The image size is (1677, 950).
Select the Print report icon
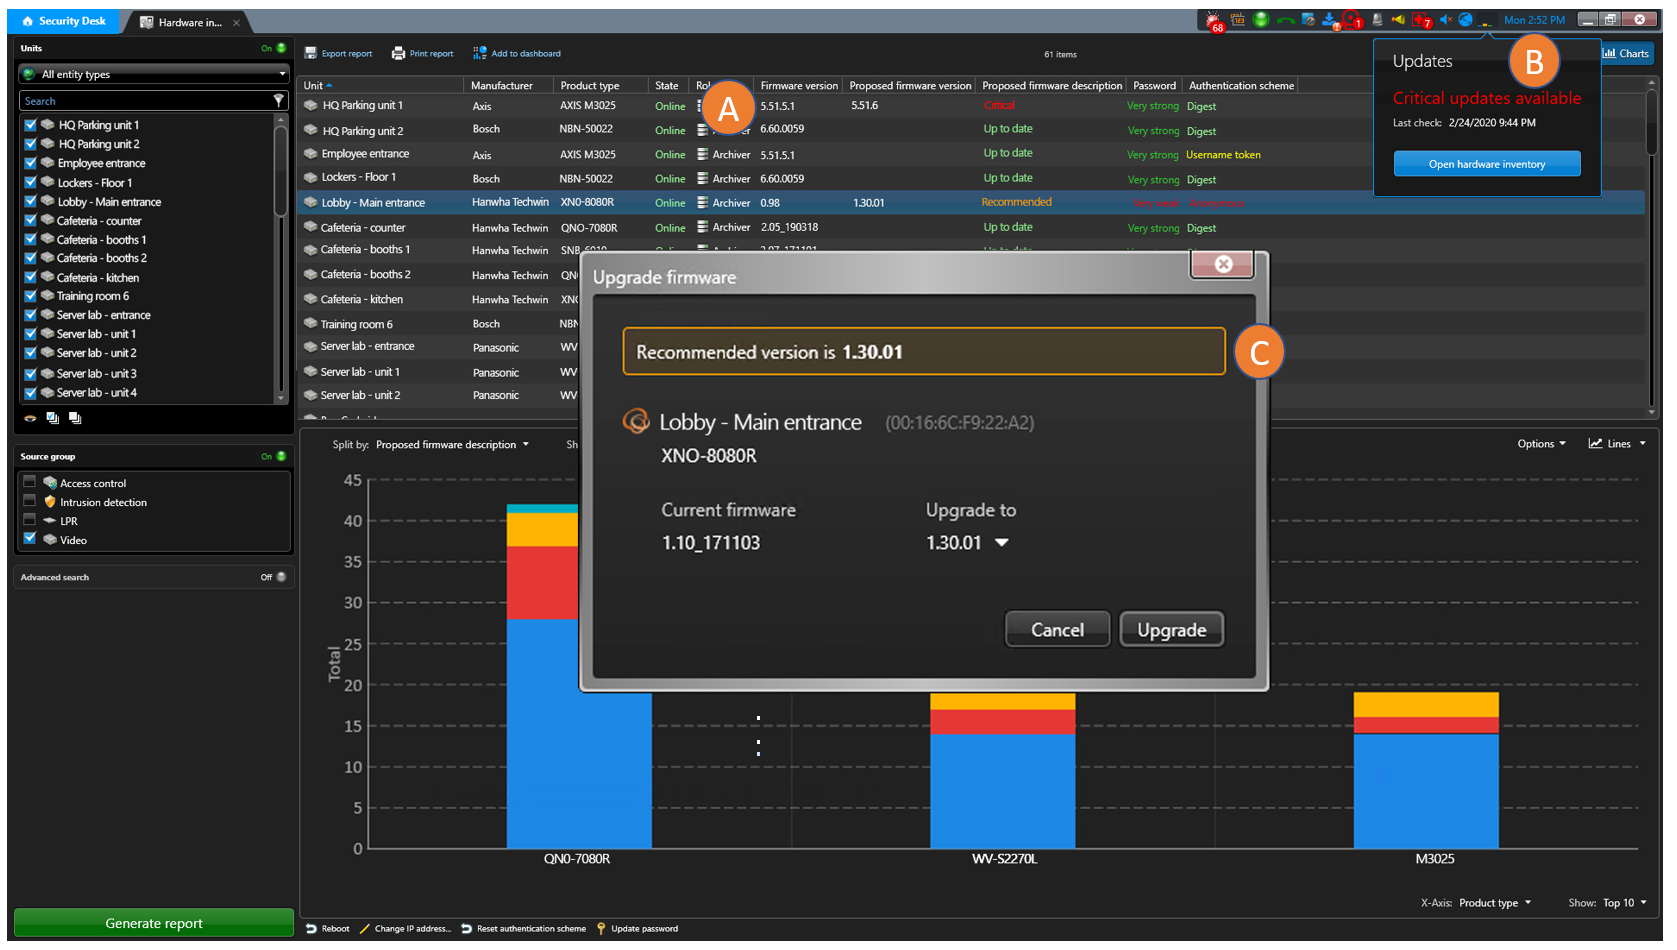click(398, 53)
